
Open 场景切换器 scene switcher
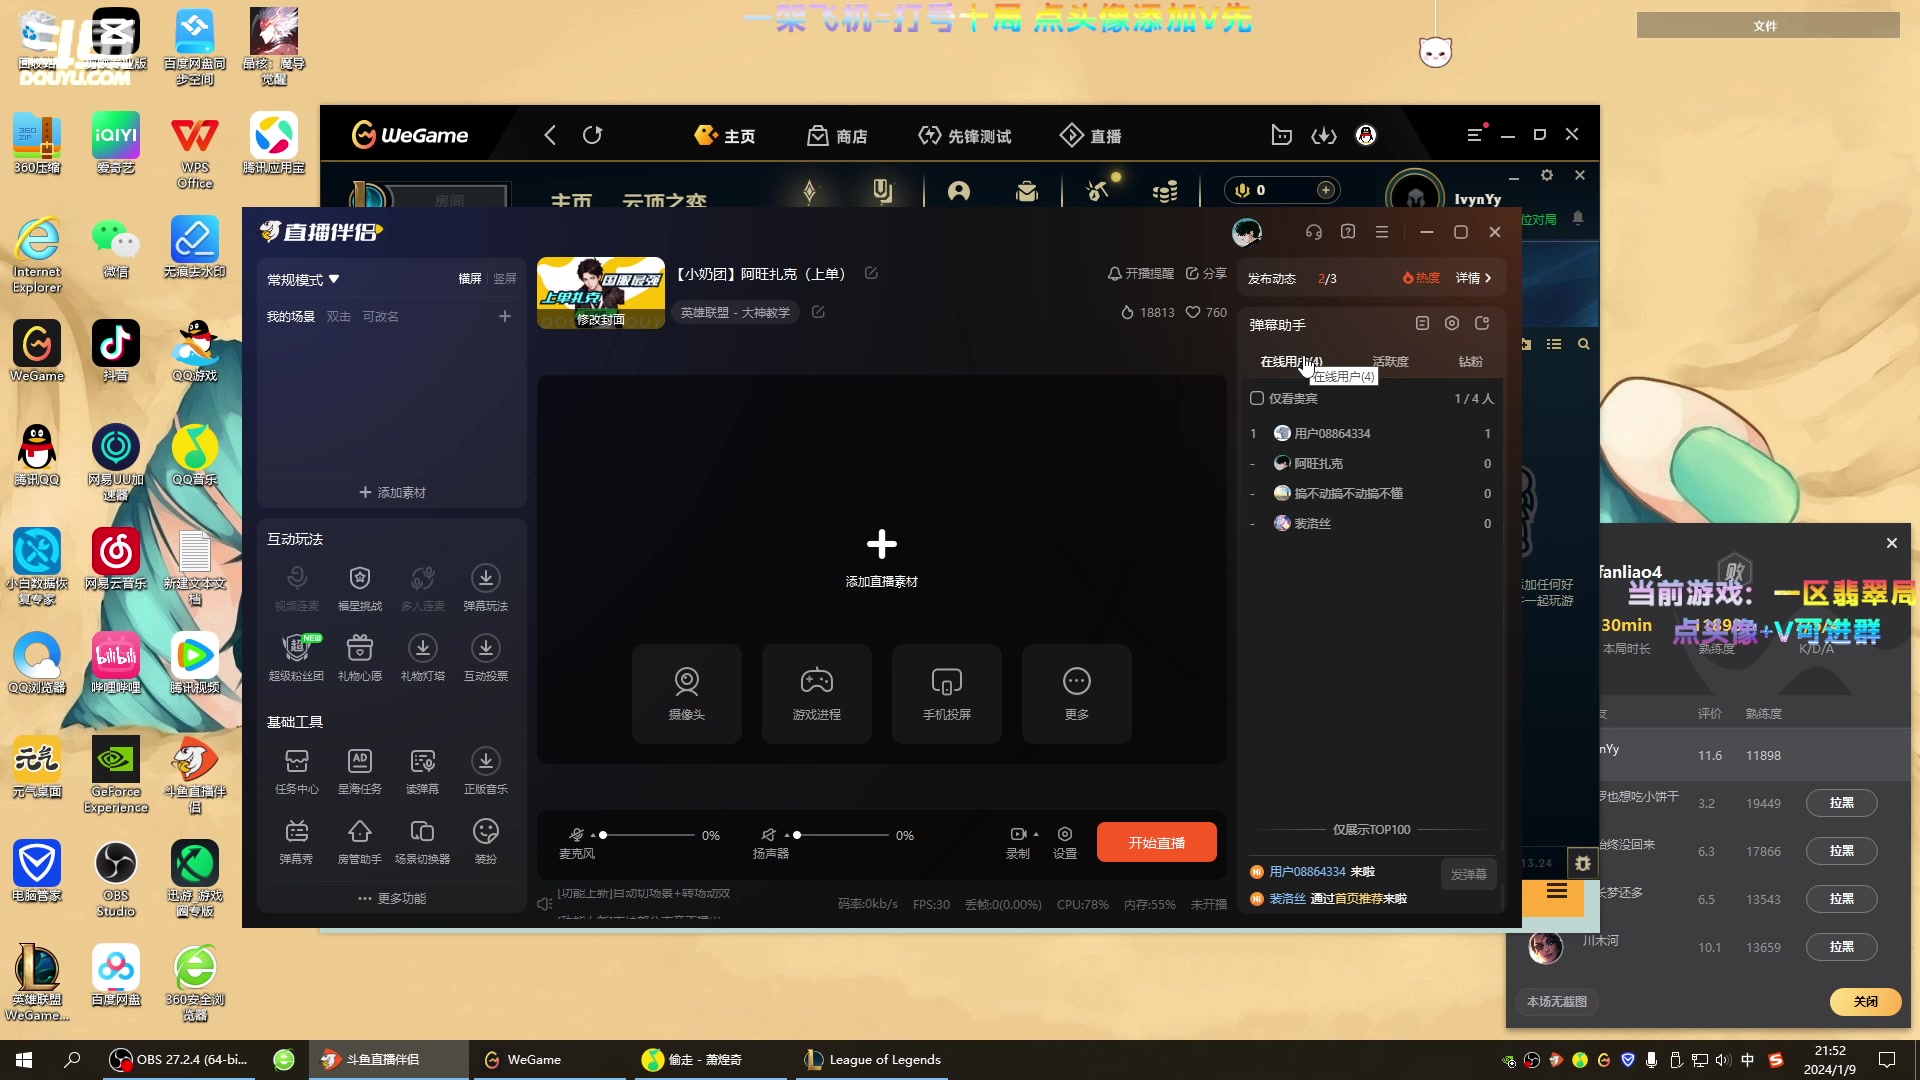coord(423,841)
